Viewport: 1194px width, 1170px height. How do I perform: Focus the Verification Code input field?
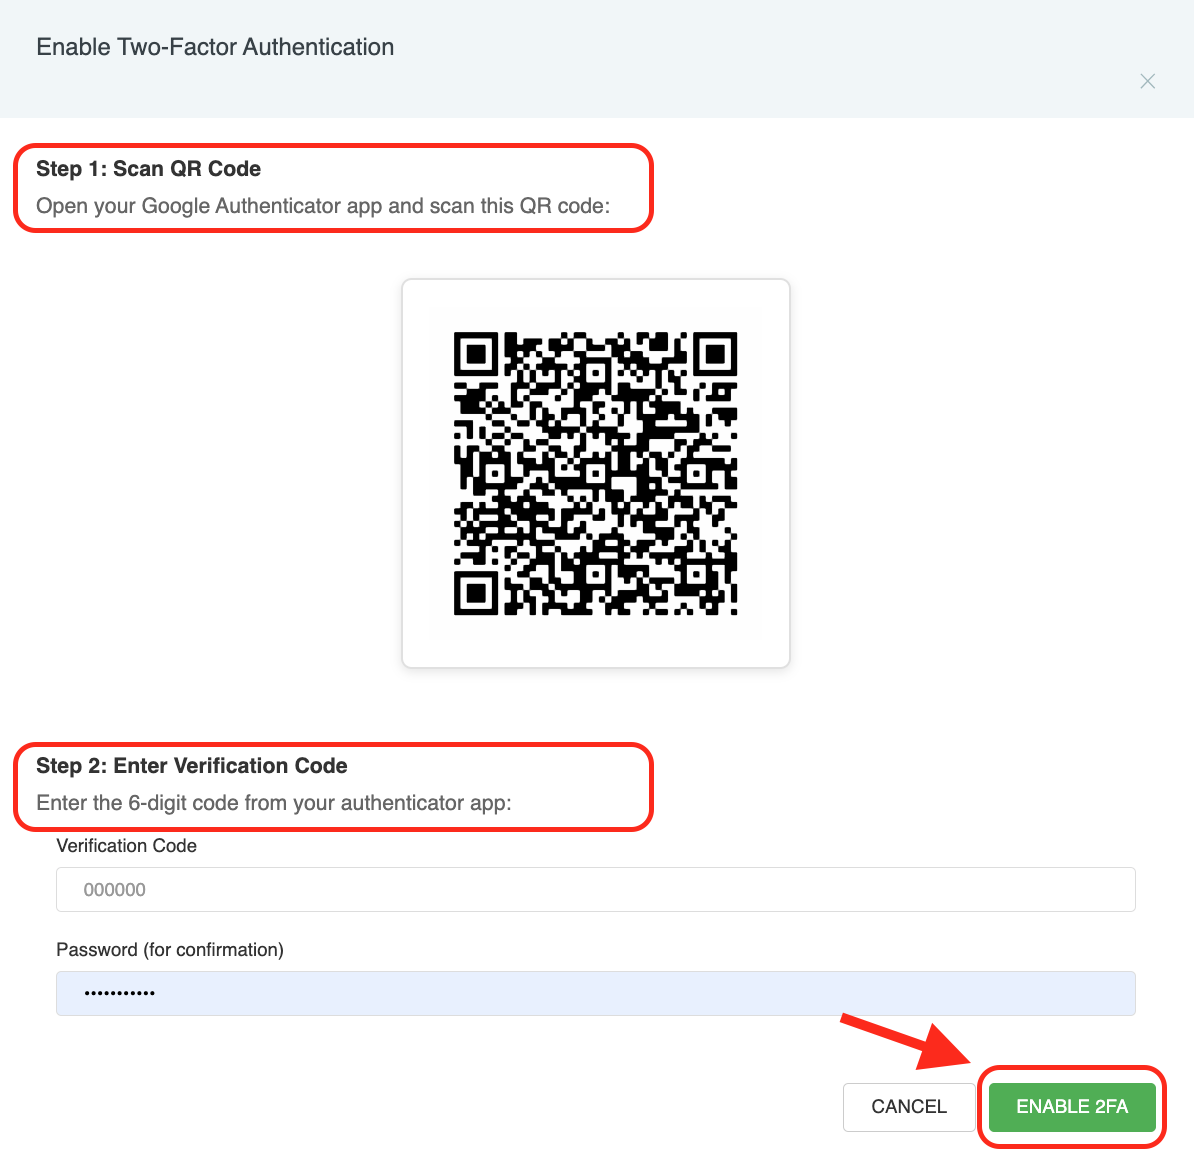595,890
